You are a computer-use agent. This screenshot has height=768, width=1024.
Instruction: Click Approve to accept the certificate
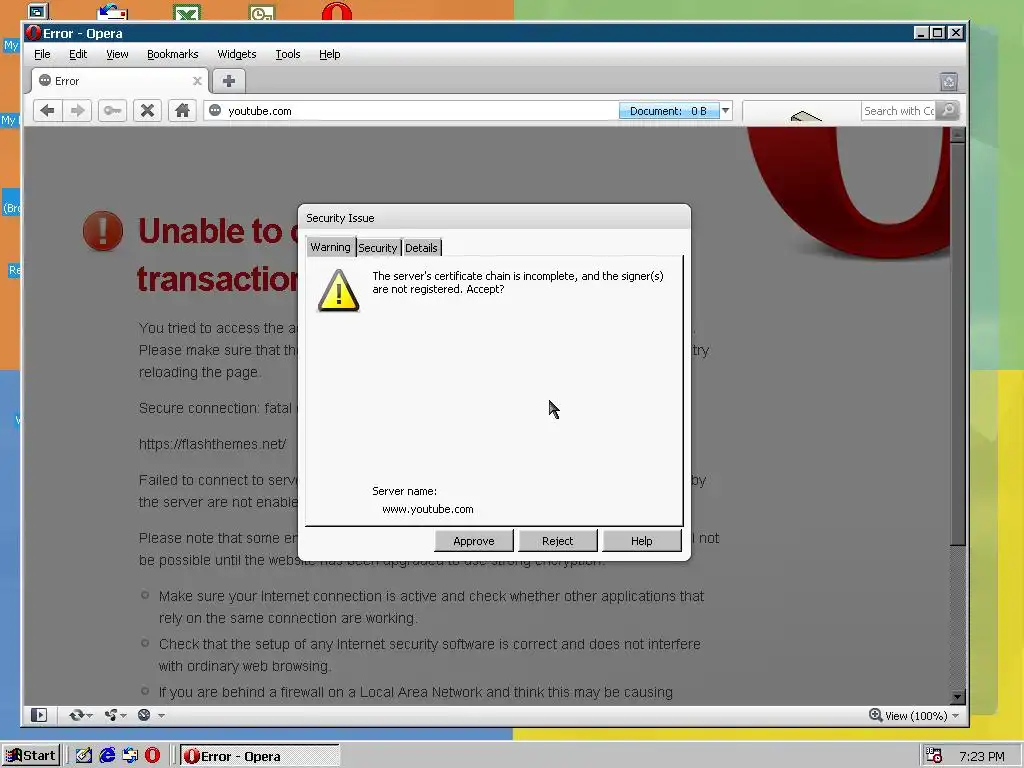[473, 541]
